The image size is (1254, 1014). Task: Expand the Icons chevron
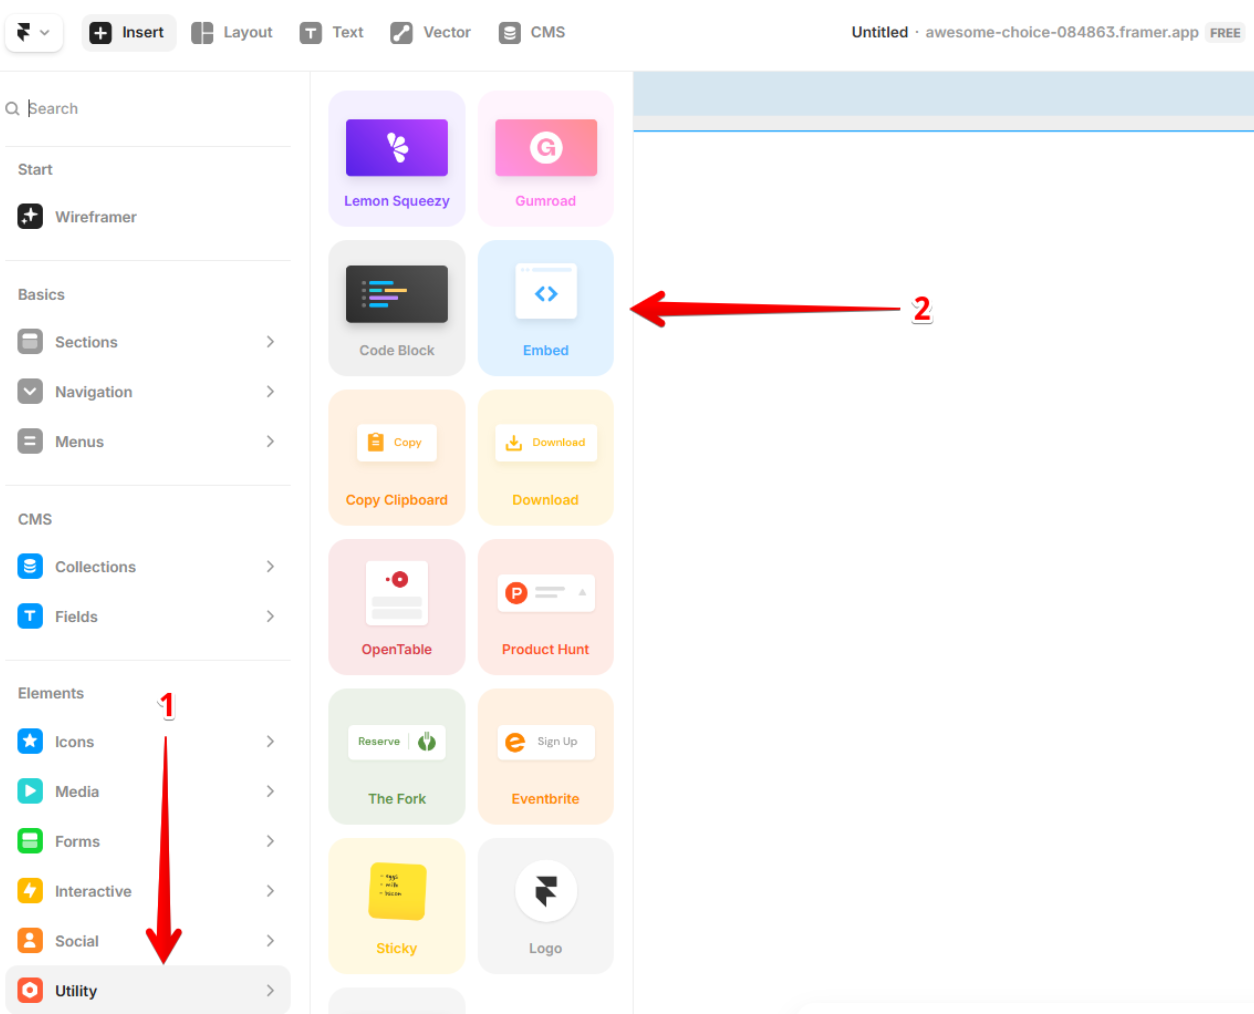270,741
